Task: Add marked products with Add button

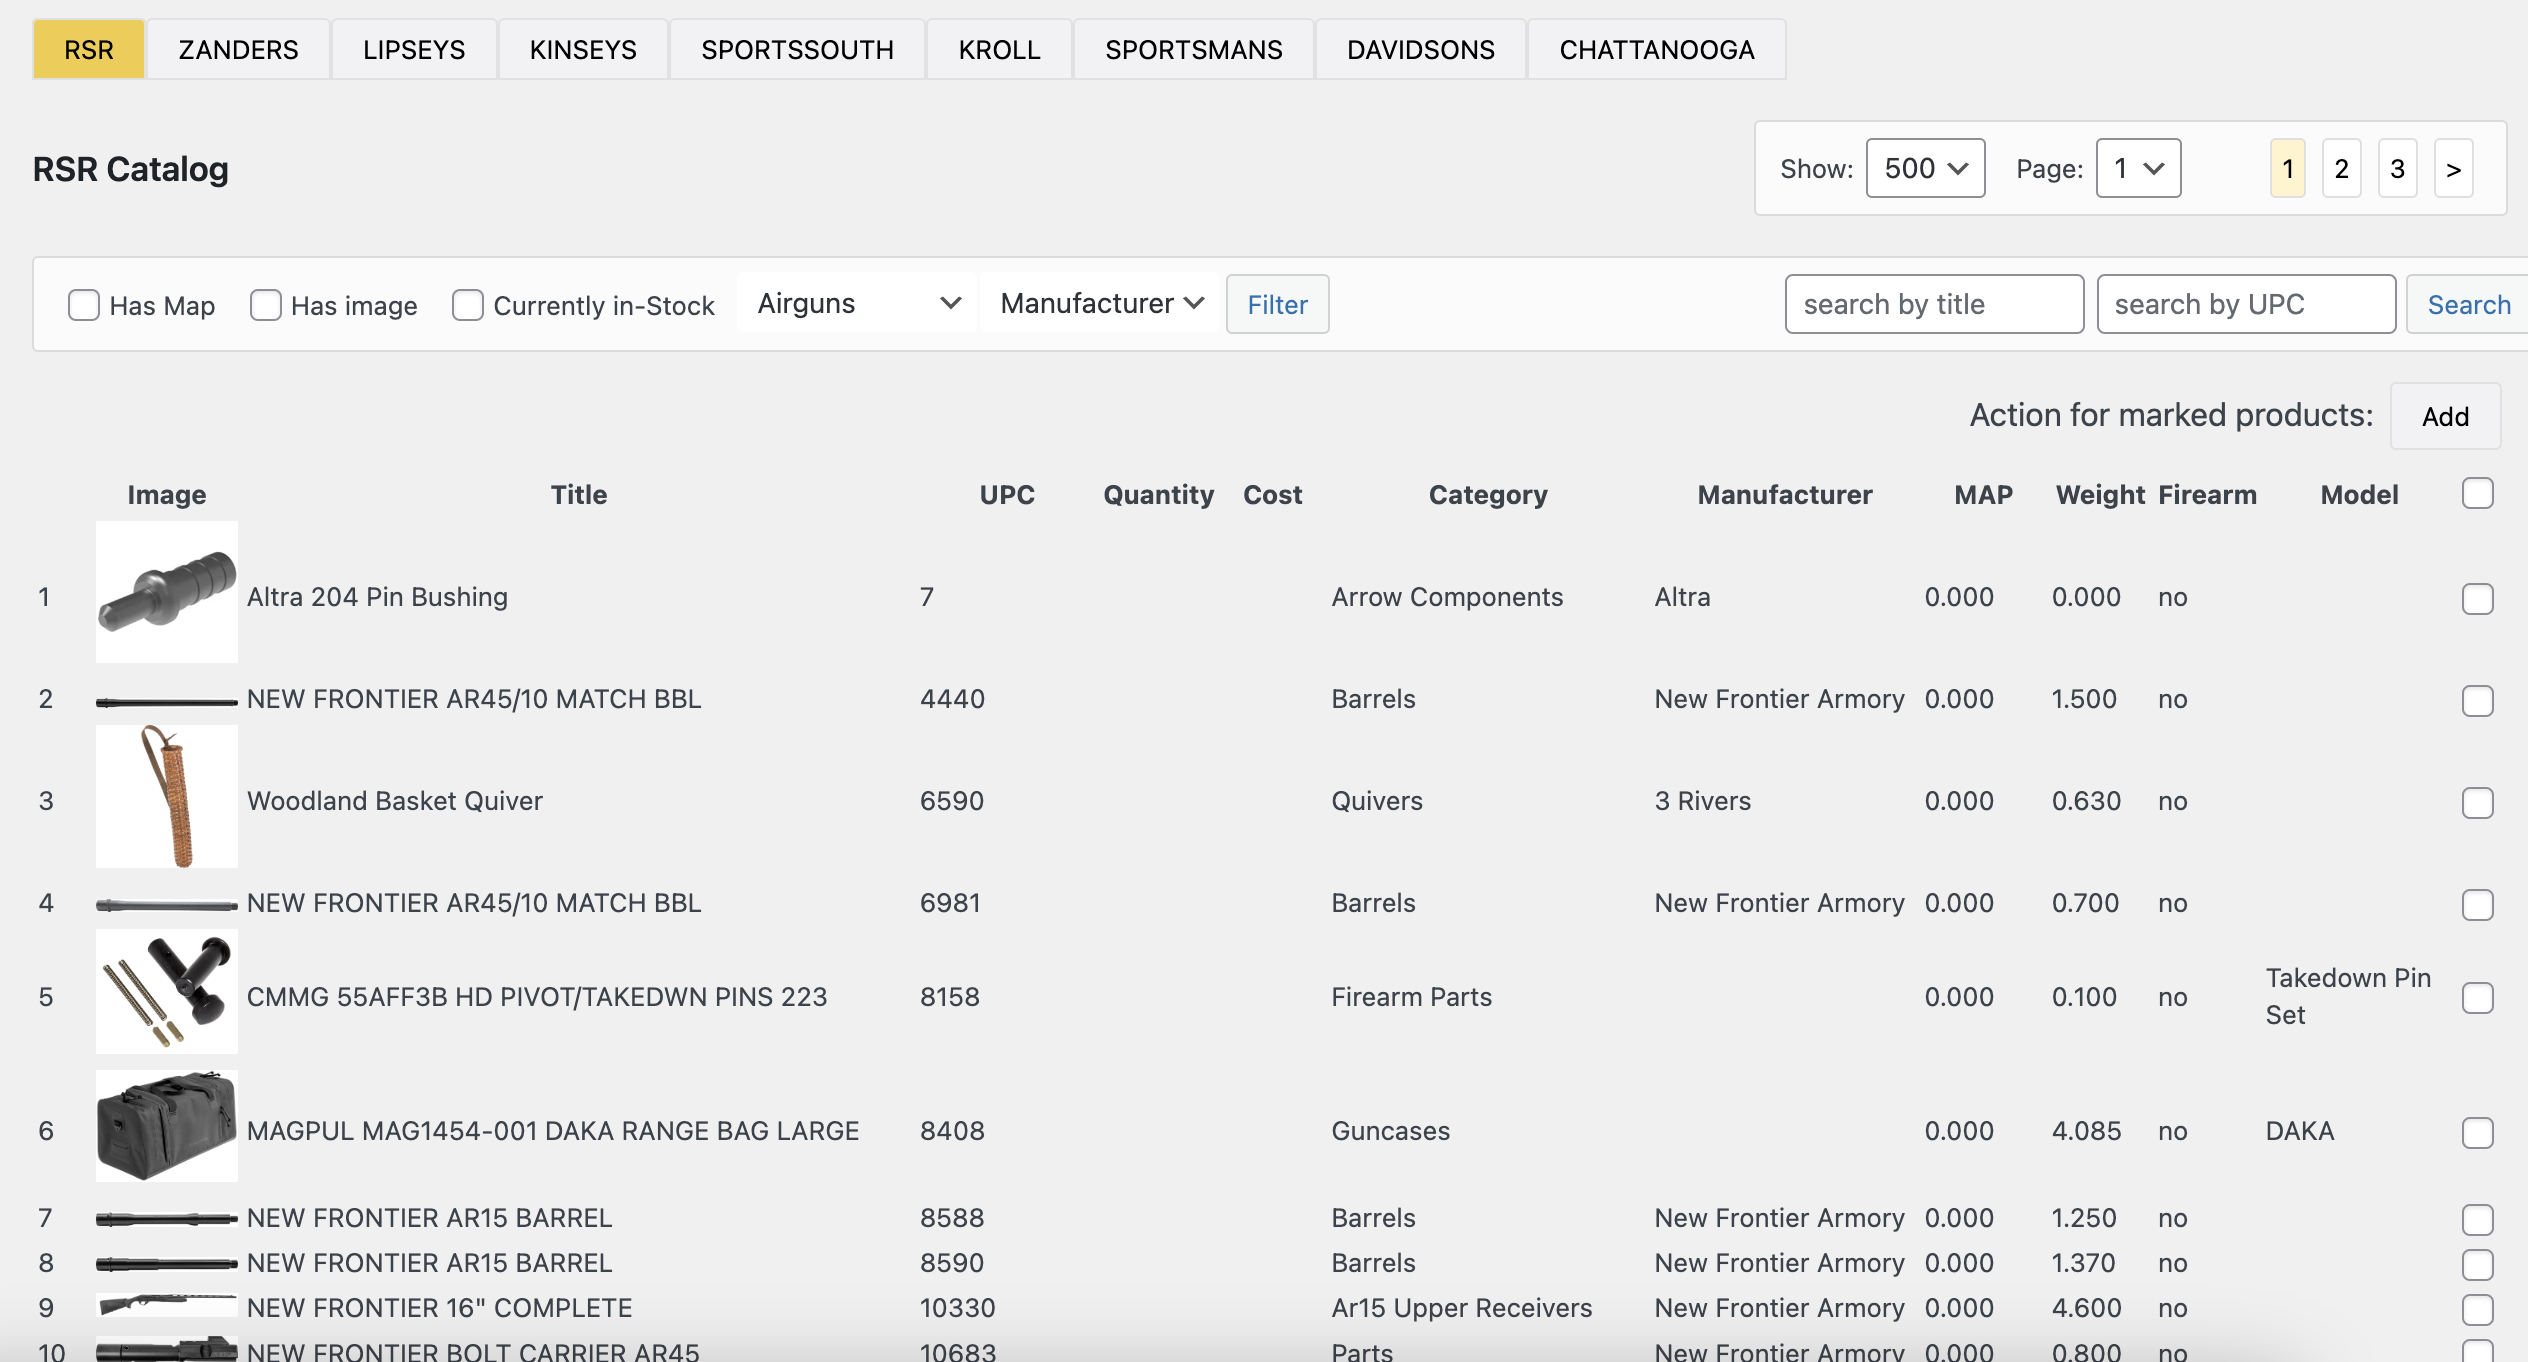Action: point(2445,416)
